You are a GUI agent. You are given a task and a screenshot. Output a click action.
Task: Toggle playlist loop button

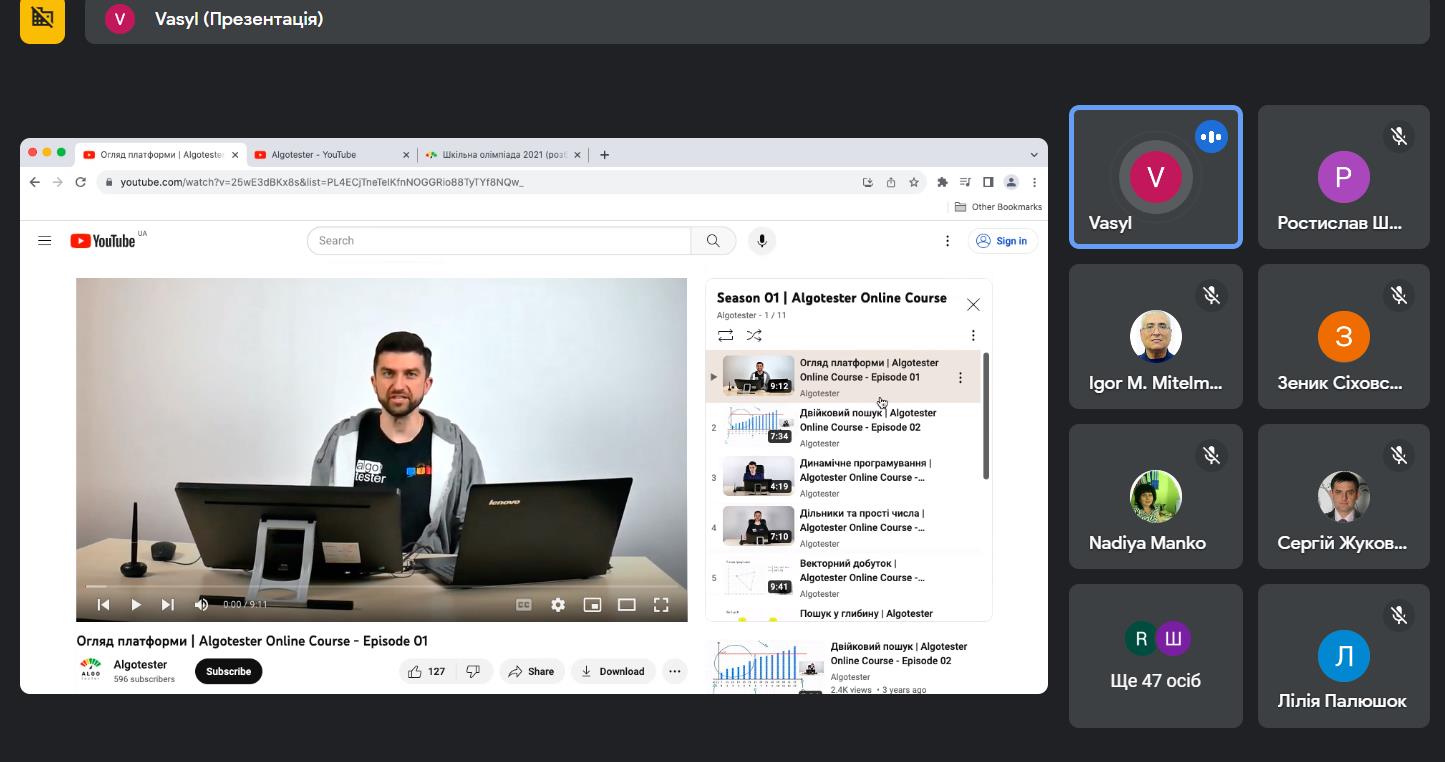[x=726, y=336]
